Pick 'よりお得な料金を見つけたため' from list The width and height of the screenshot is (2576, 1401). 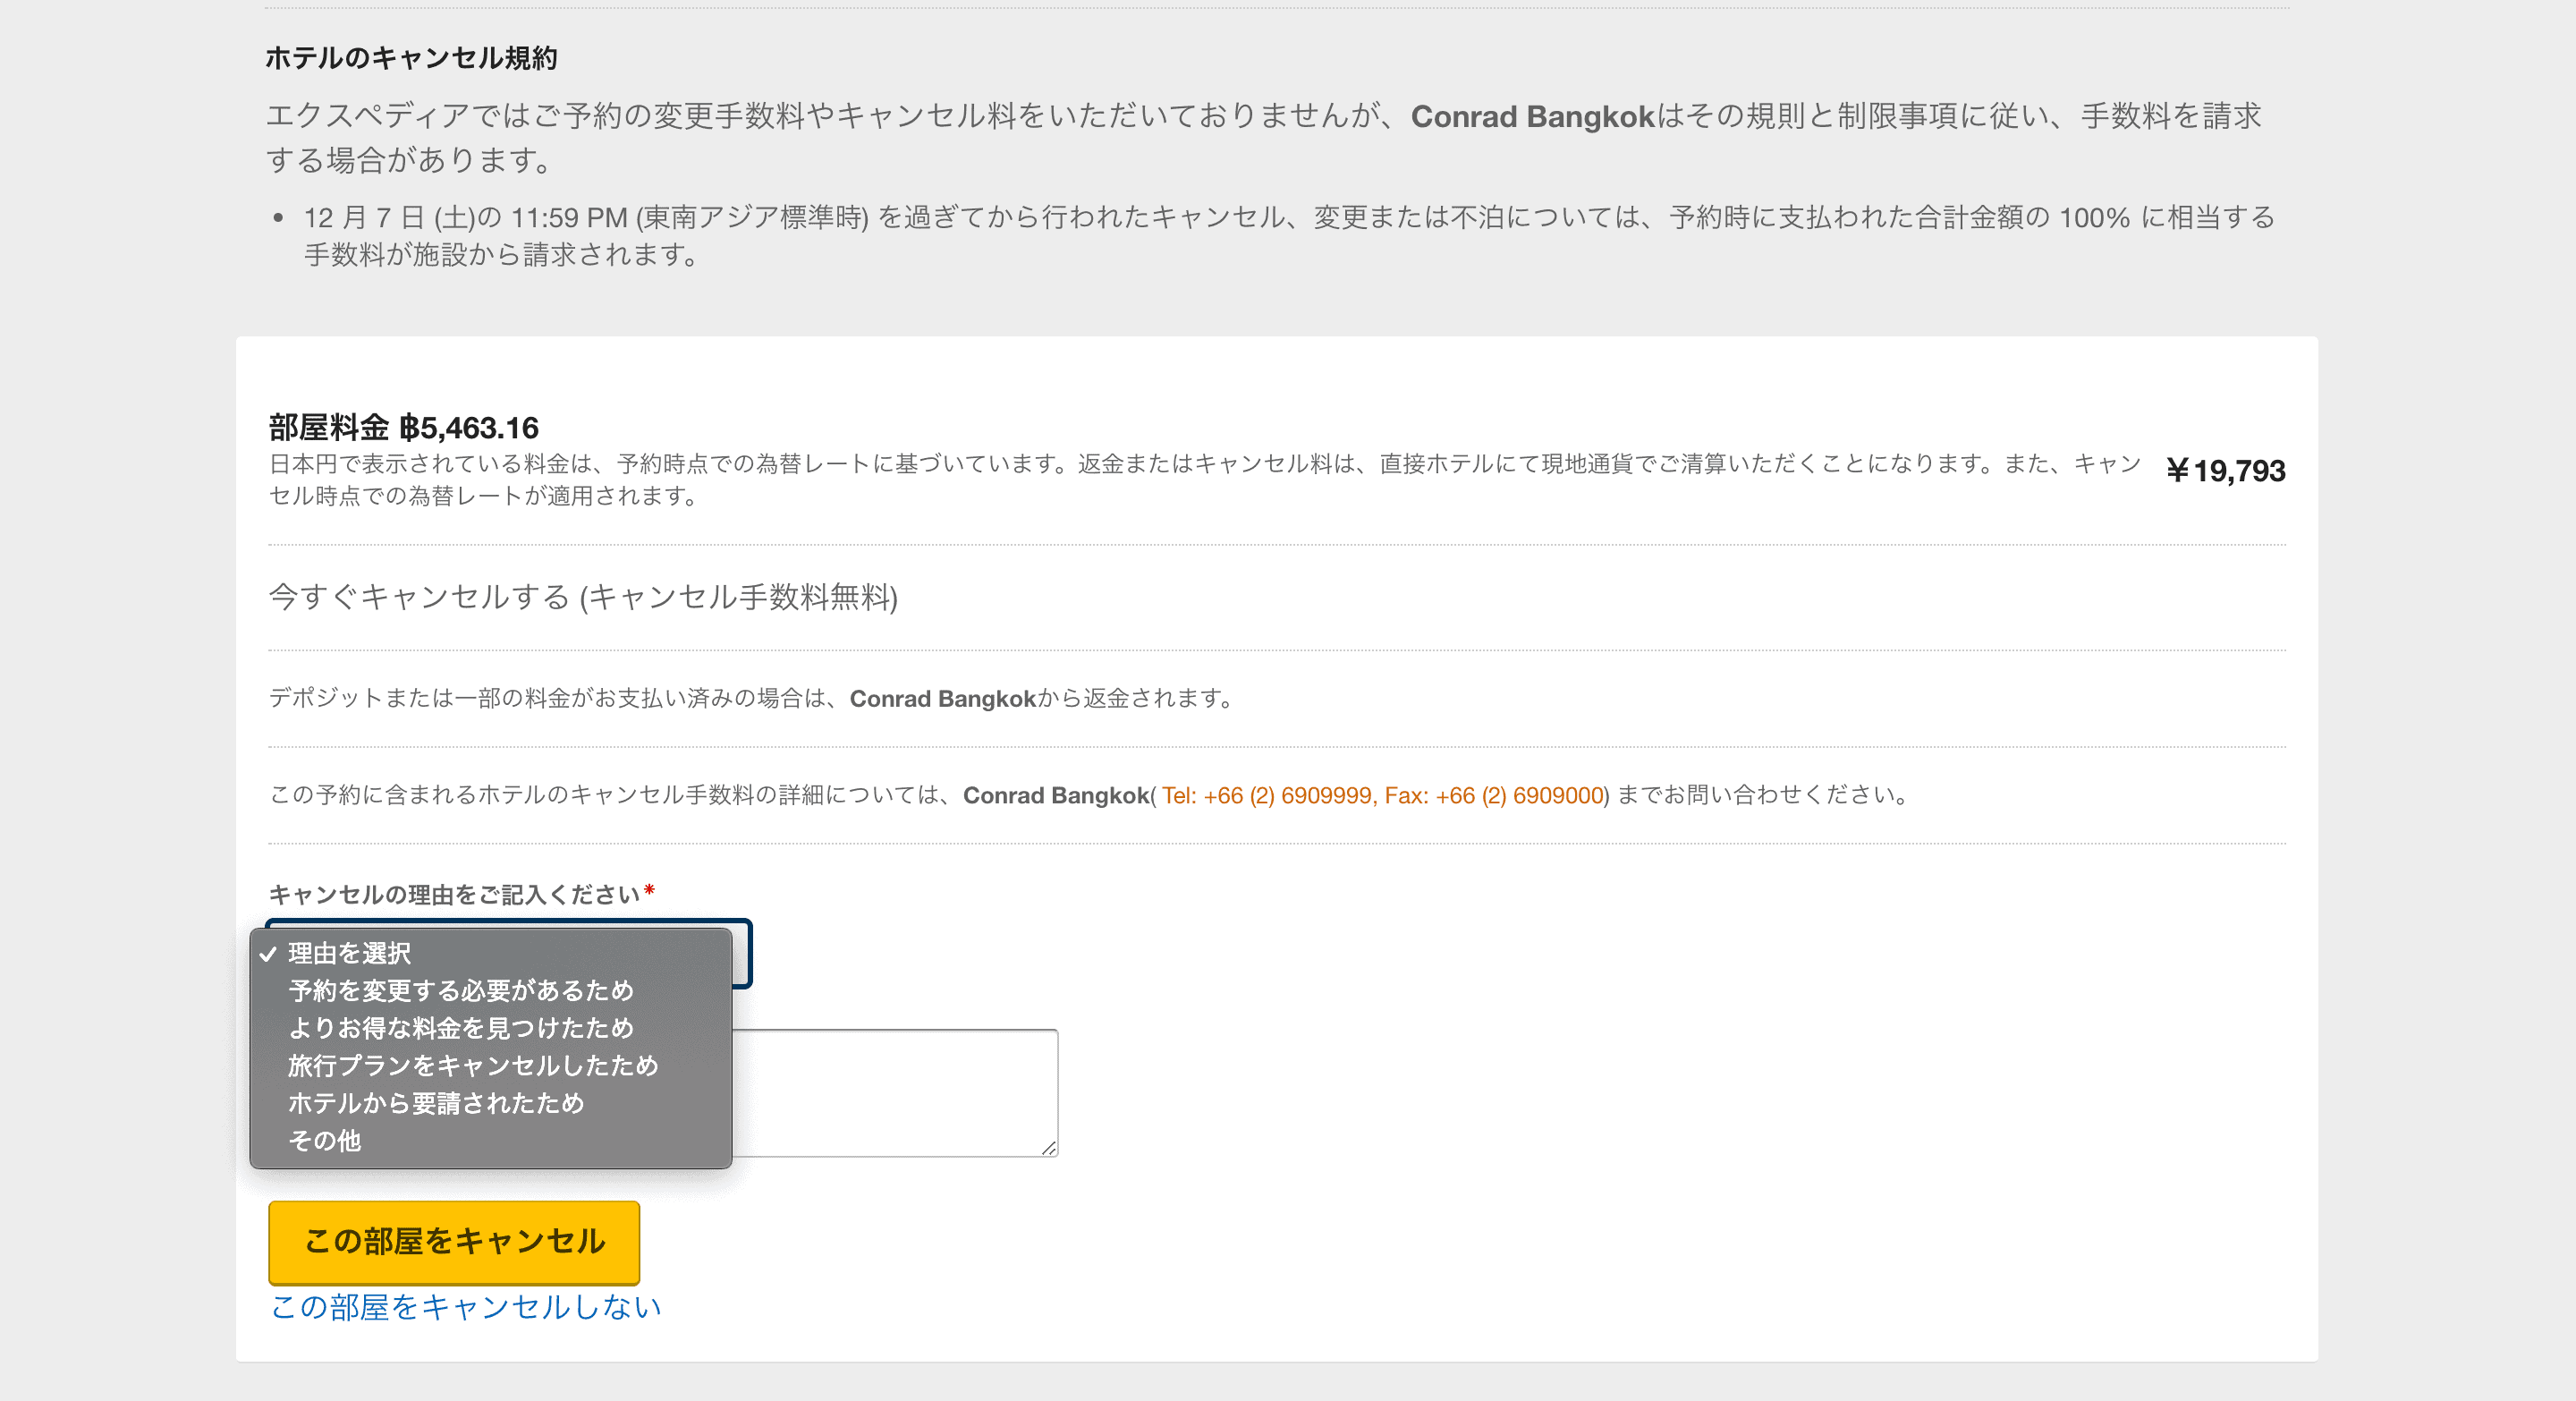[x=460, y=1028]
